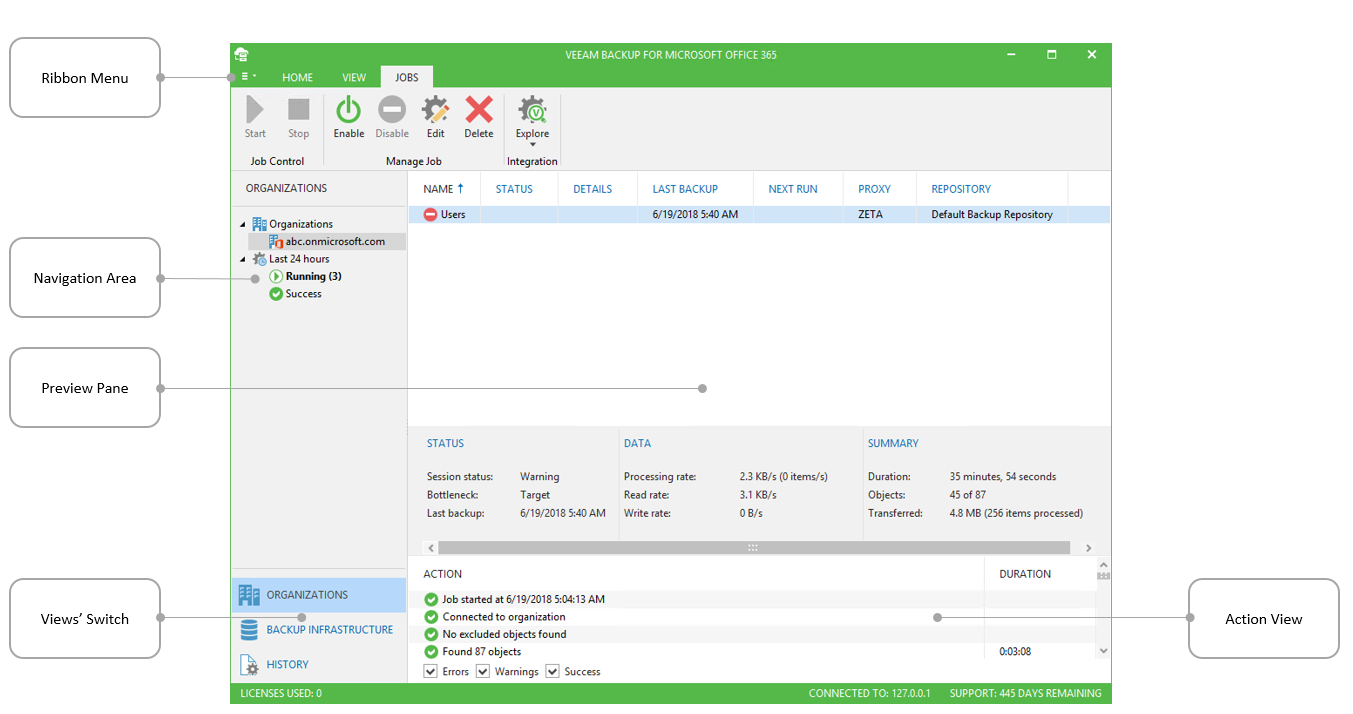This screenshot has height=714, width=1353.
Task: Click '6/19/2018 5:40 AM' in Users row
Action: 695,214
